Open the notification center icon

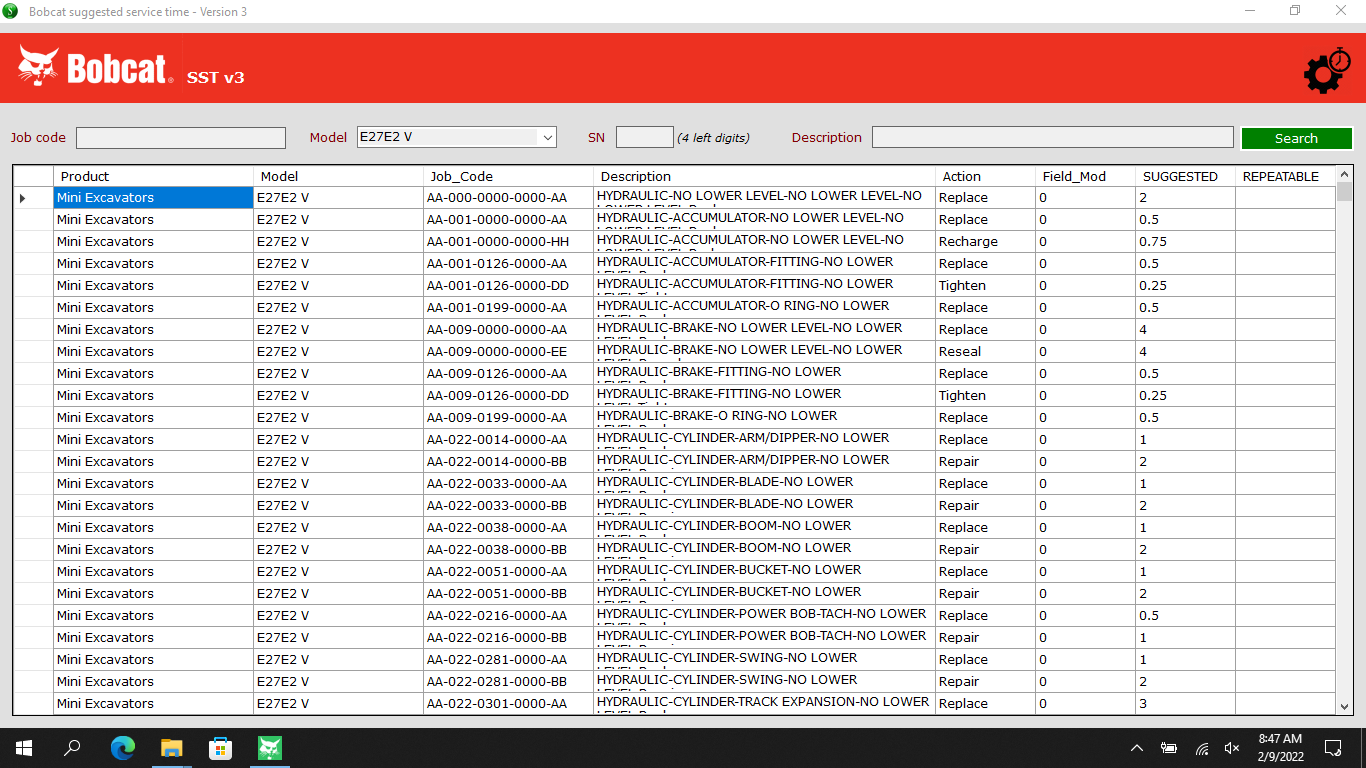[x=1332, y=748]
